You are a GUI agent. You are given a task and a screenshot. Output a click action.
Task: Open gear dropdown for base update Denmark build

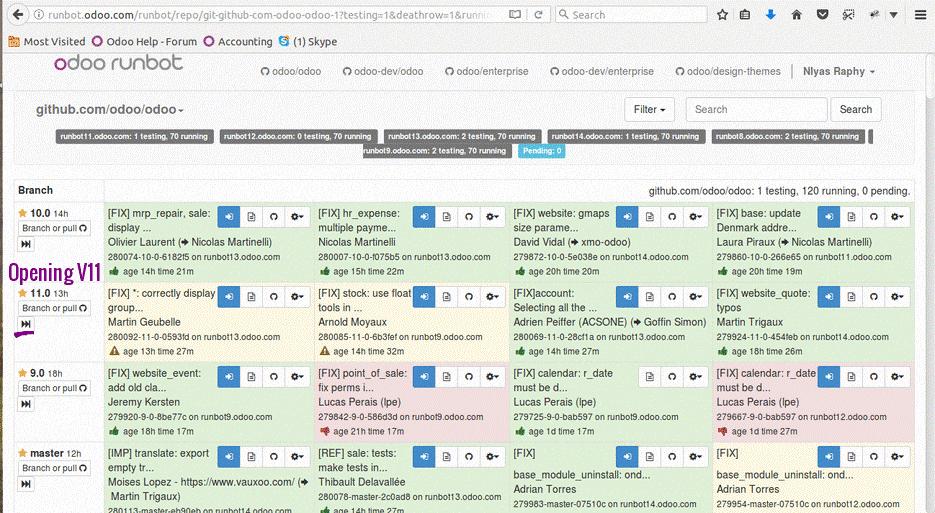click(x=897, y=217)
